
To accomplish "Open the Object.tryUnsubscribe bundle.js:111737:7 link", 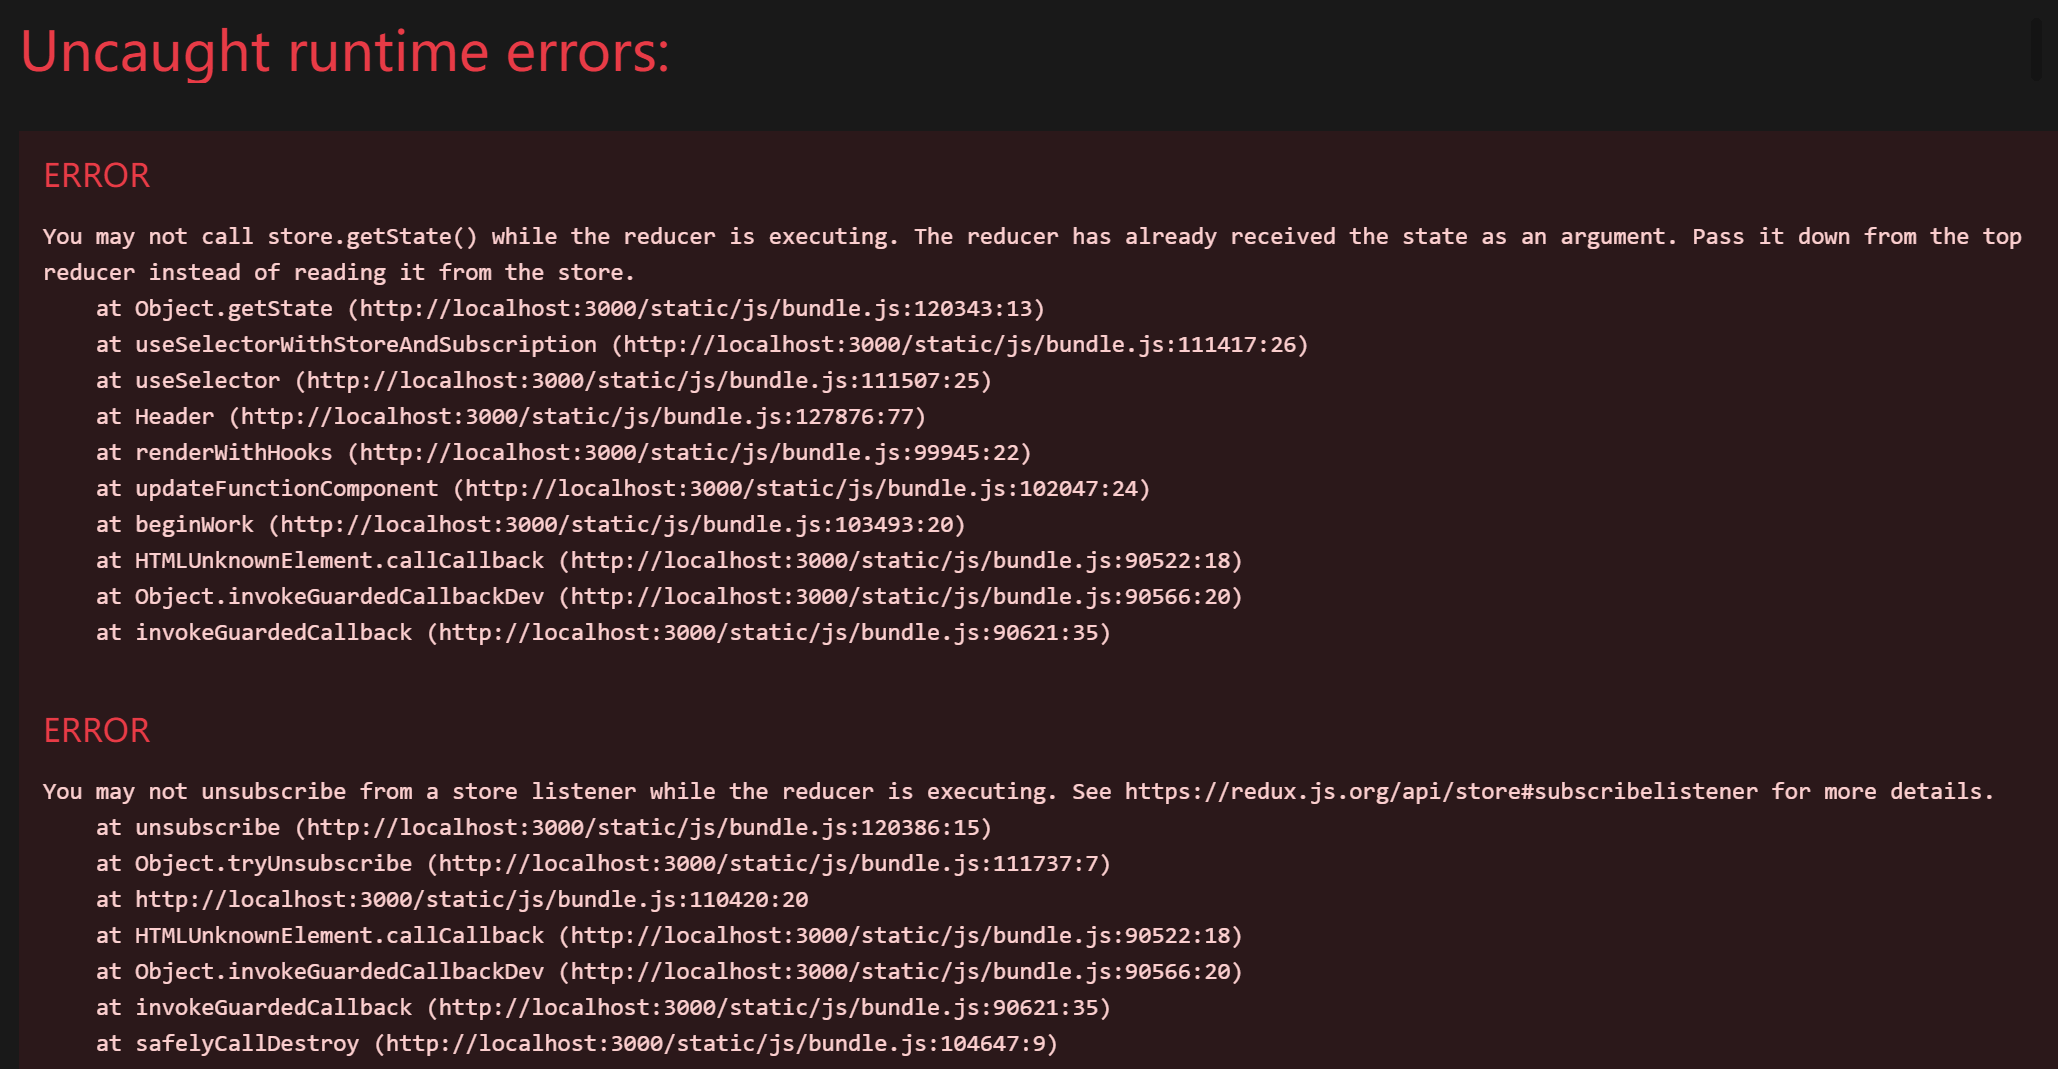I will pyautogui.click(x=768, y=863).
